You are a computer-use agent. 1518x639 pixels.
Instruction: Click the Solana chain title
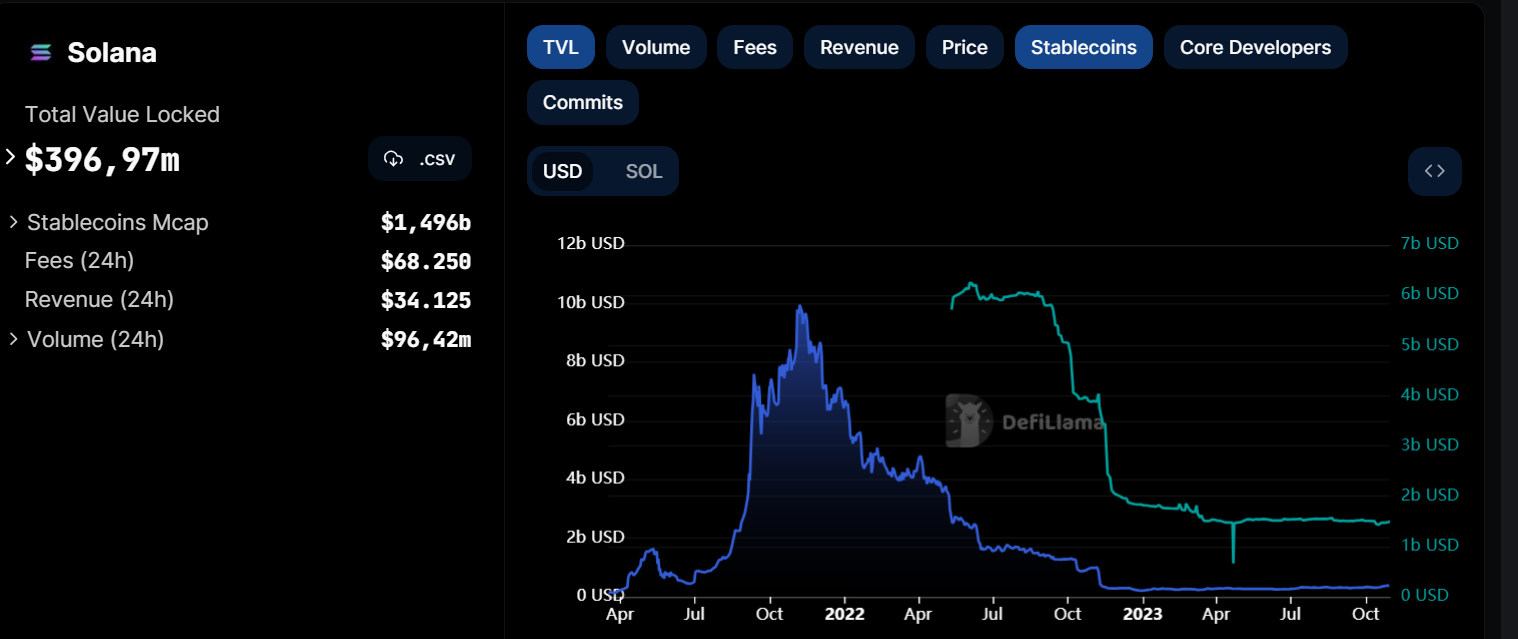tap(112, 53)
